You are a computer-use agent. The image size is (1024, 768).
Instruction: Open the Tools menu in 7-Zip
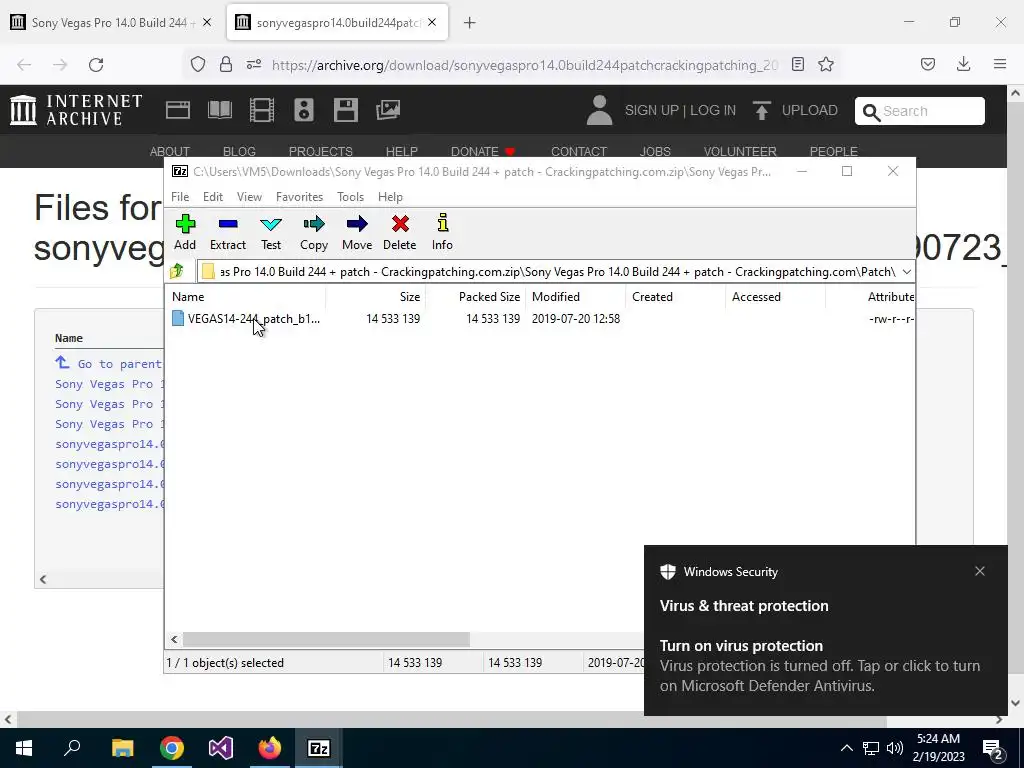(x=350, y=197)
